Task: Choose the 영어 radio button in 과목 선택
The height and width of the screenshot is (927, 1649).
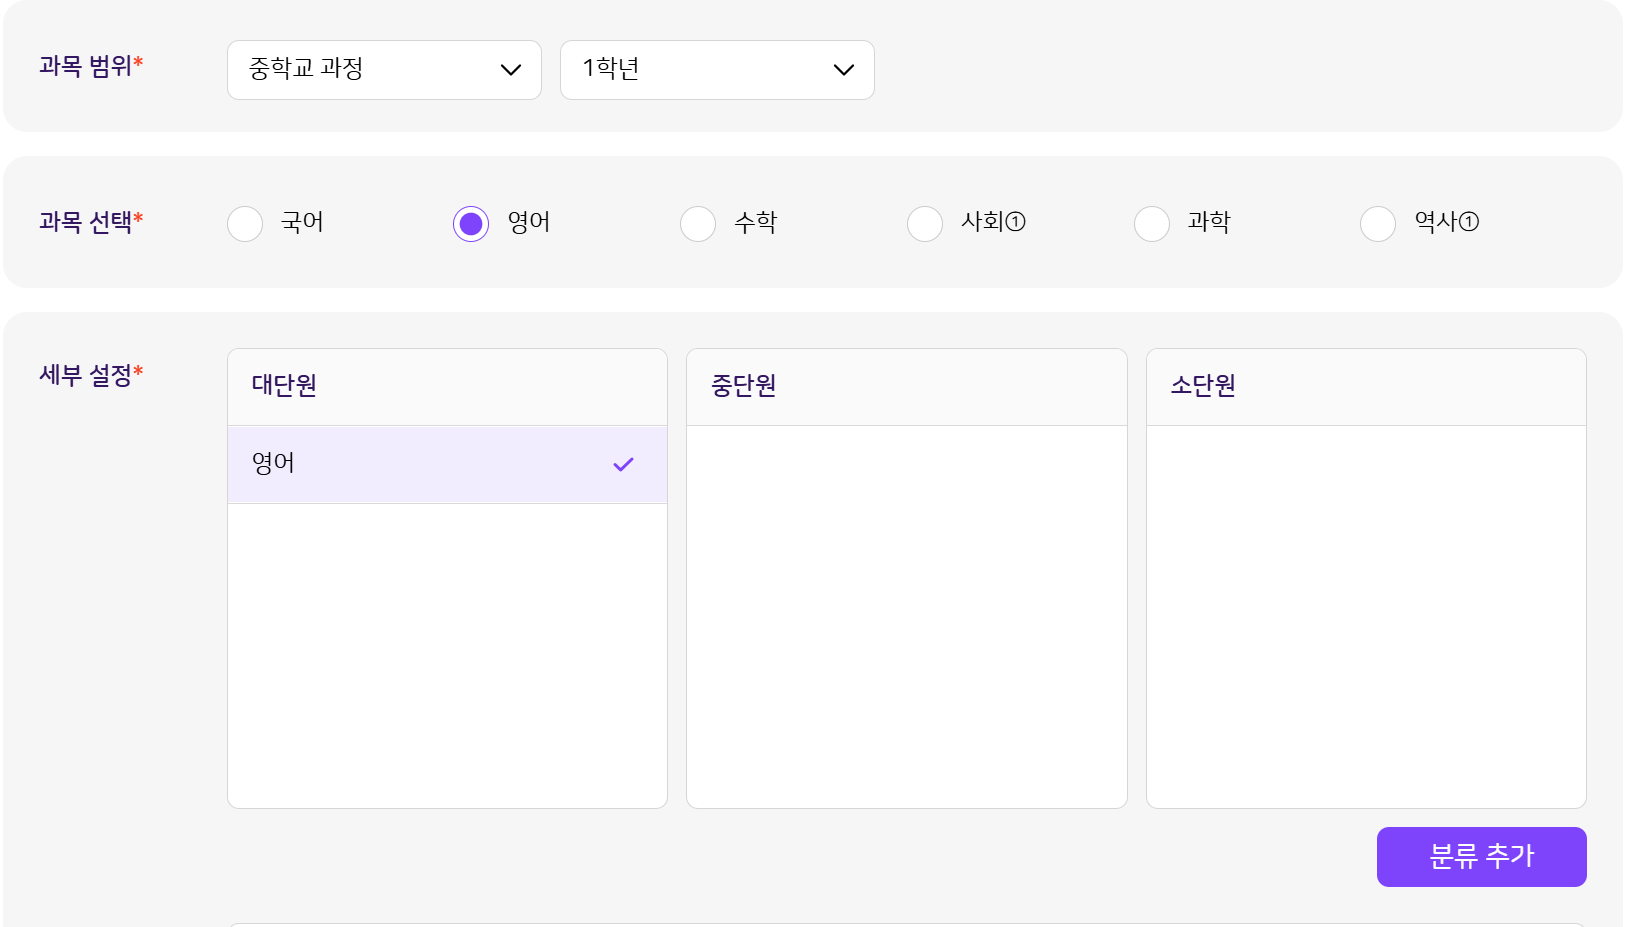Action: pyautogui.click(x=471, y=223)
